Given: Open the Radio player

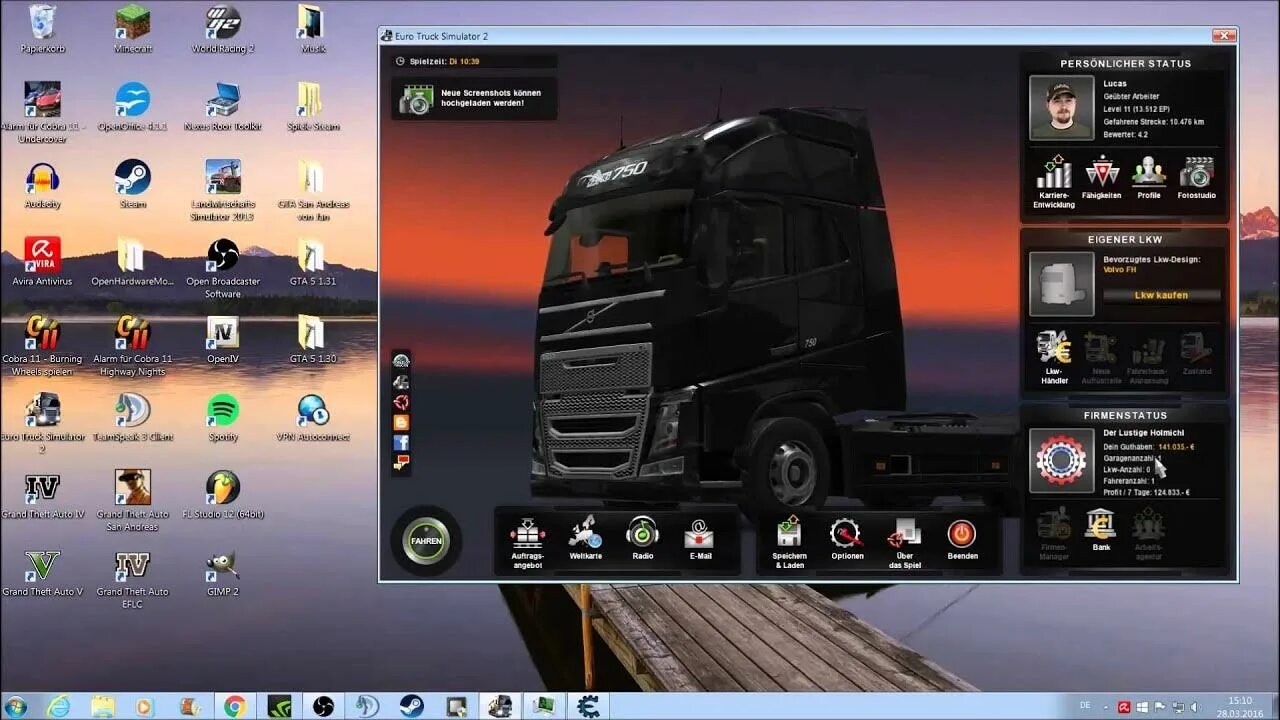Looking at the screenshot, I should pyautogui.click(x=643, y=540).
